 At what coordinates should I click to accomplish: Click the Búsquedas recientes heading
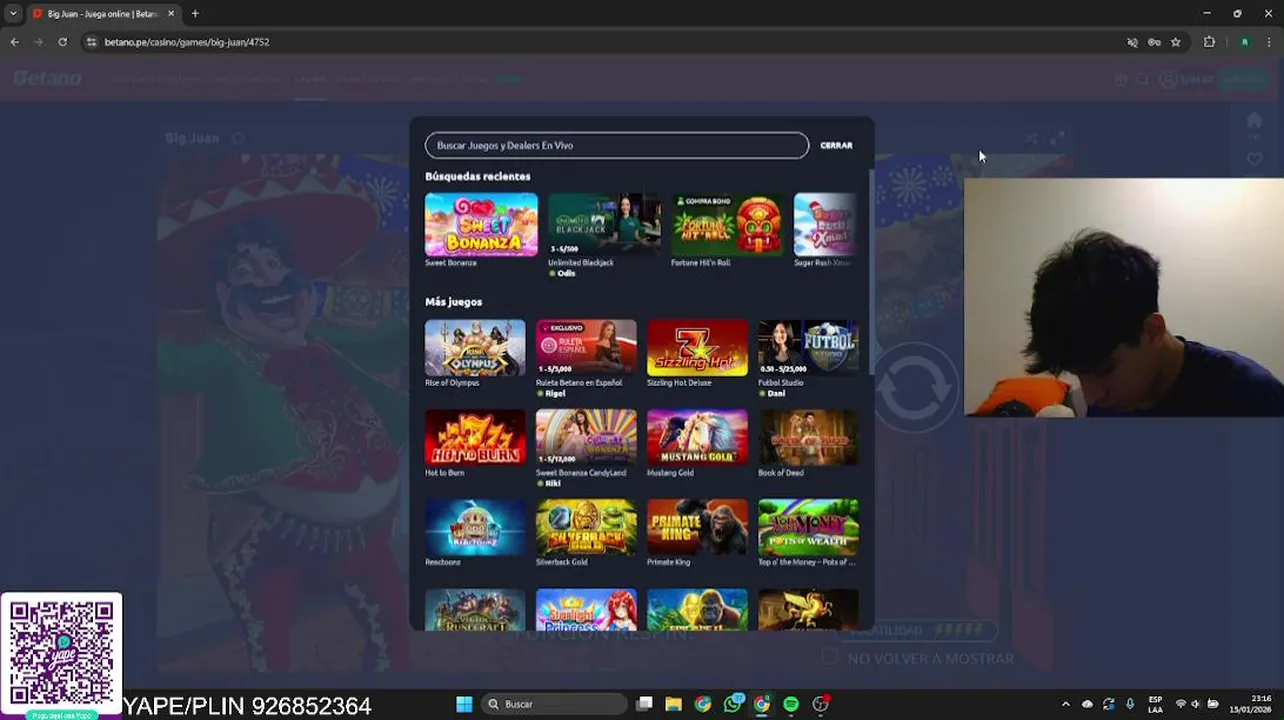pos(478,176)
